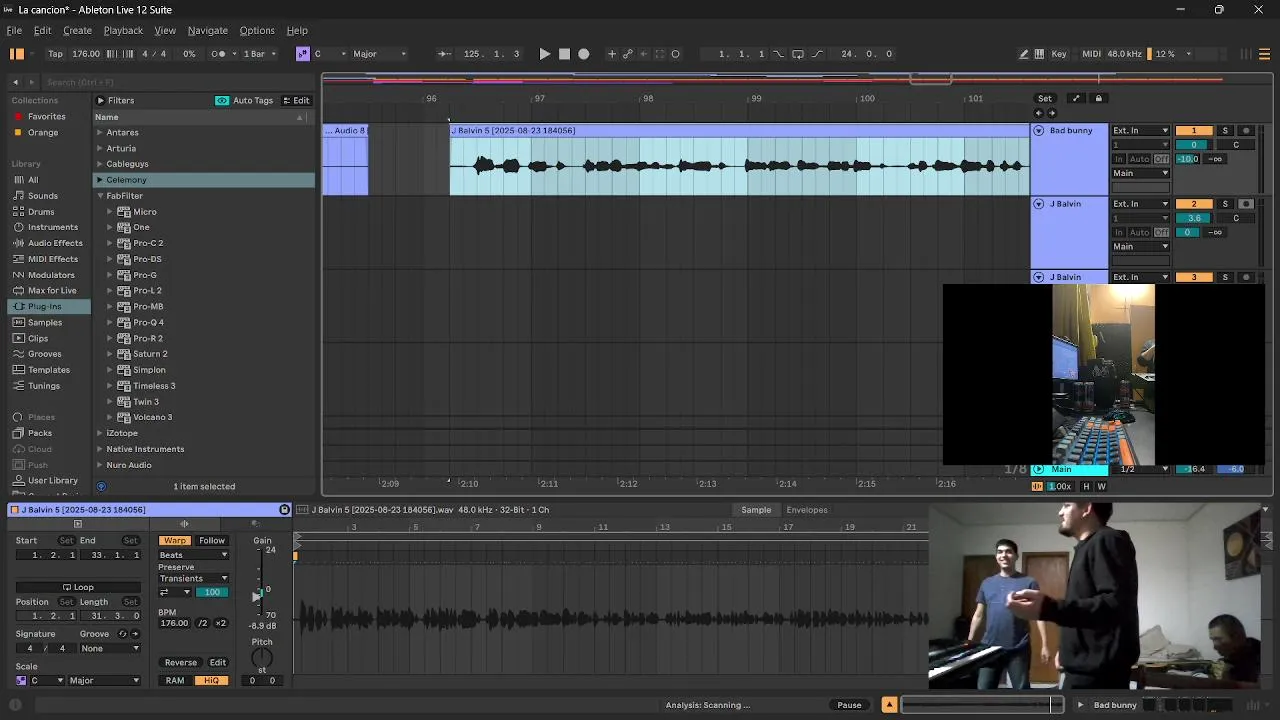The width and height of the screenshot is (1280, 720).
Task: Open Key Map Mode with Key button
Action: click(x=1059, y=54)
